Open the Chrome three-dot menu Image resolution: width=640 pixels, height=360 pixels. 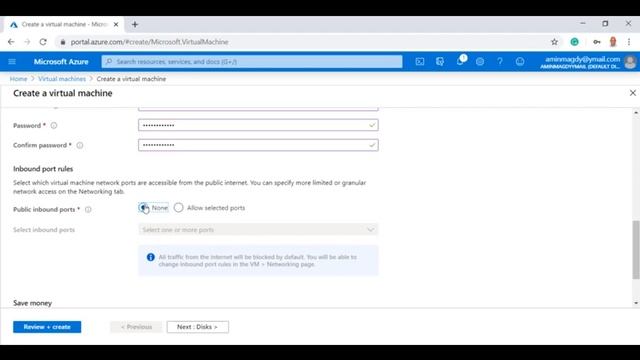[629, 42]
